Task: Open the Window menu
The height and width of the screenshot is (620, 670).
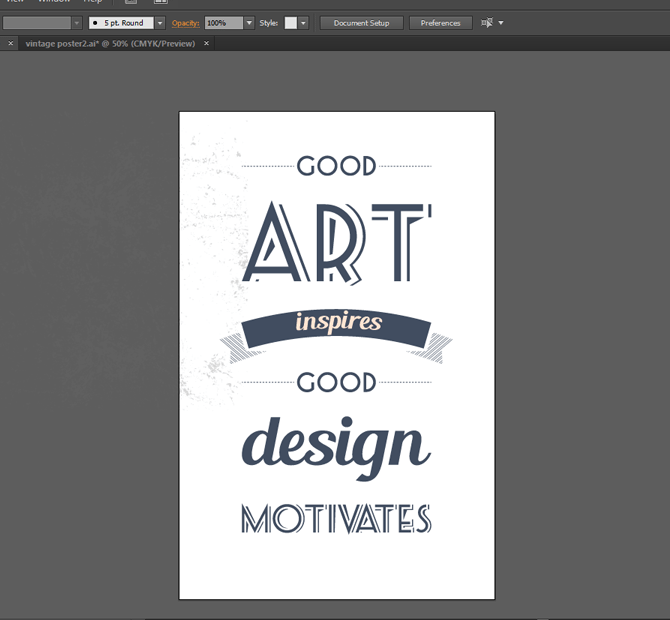Action: pyautogui.click(x=54, y=2)
